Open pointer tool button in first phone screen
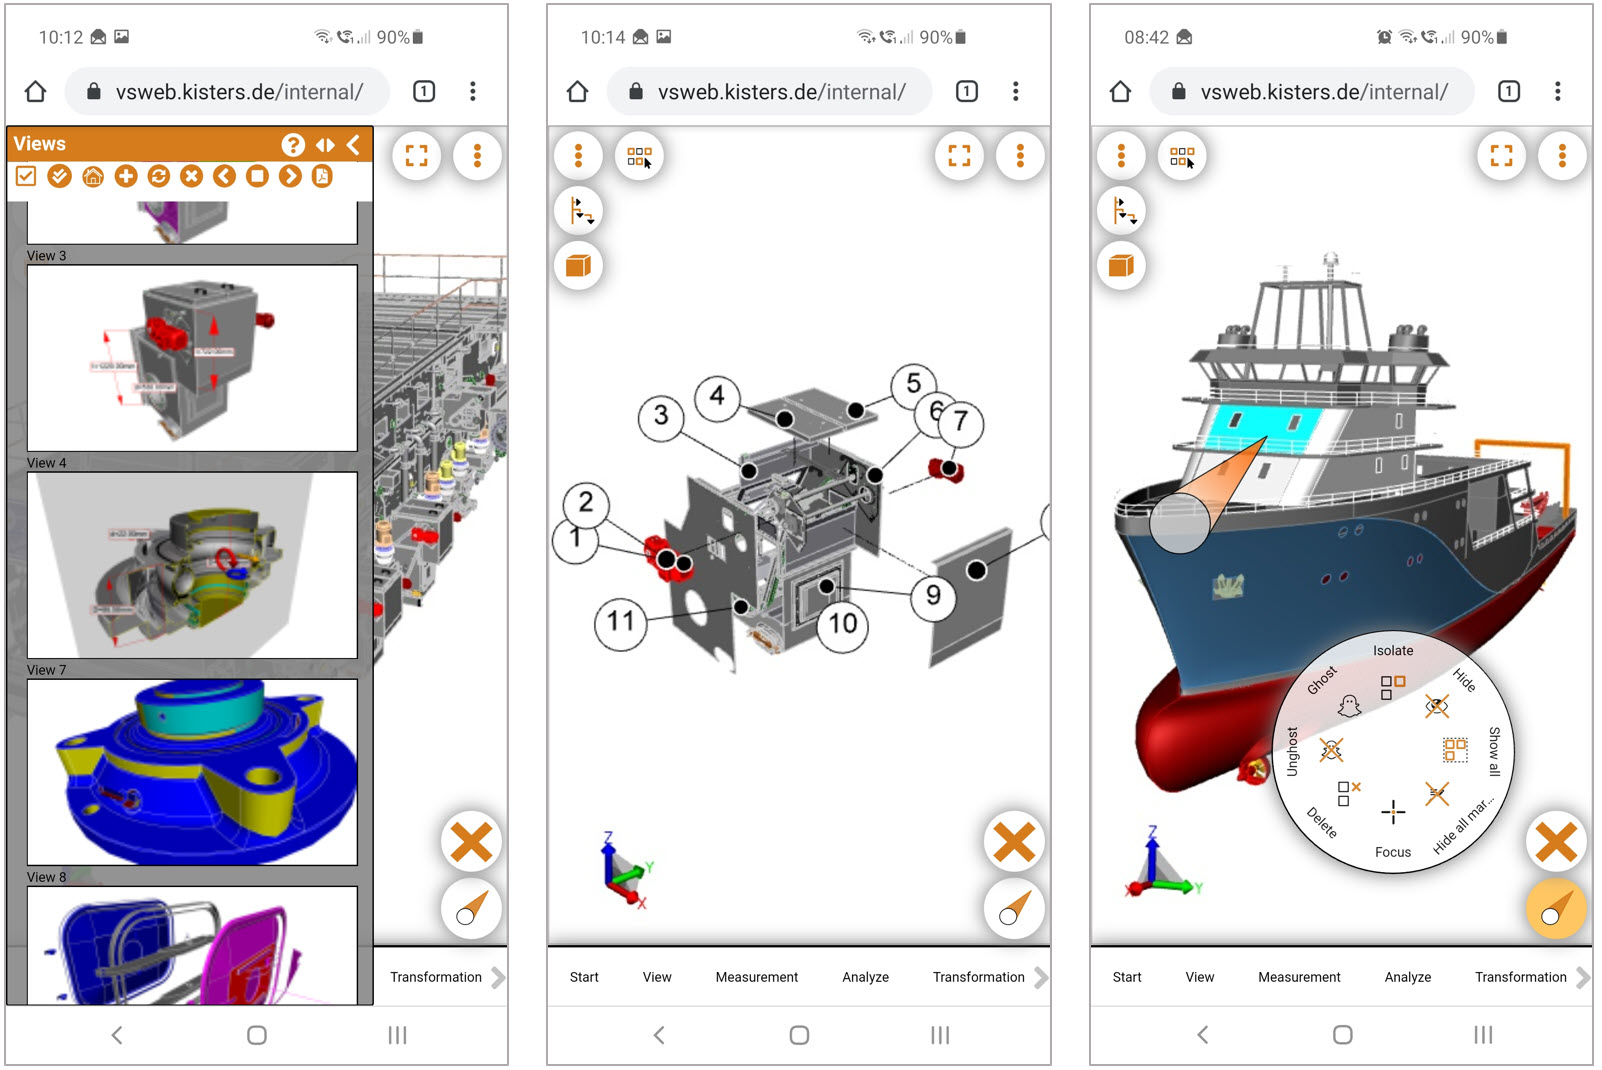Viewport: 1602px width, 1070px height. click(x=471, y=909)
